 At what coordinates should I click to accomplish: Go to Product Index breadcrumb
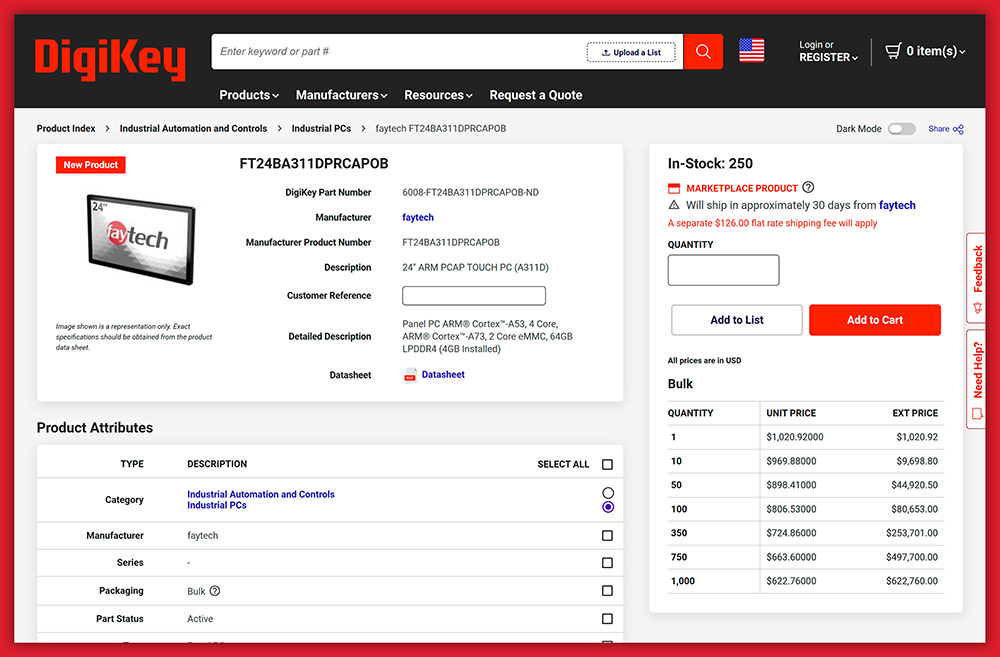tap(66, 128)
